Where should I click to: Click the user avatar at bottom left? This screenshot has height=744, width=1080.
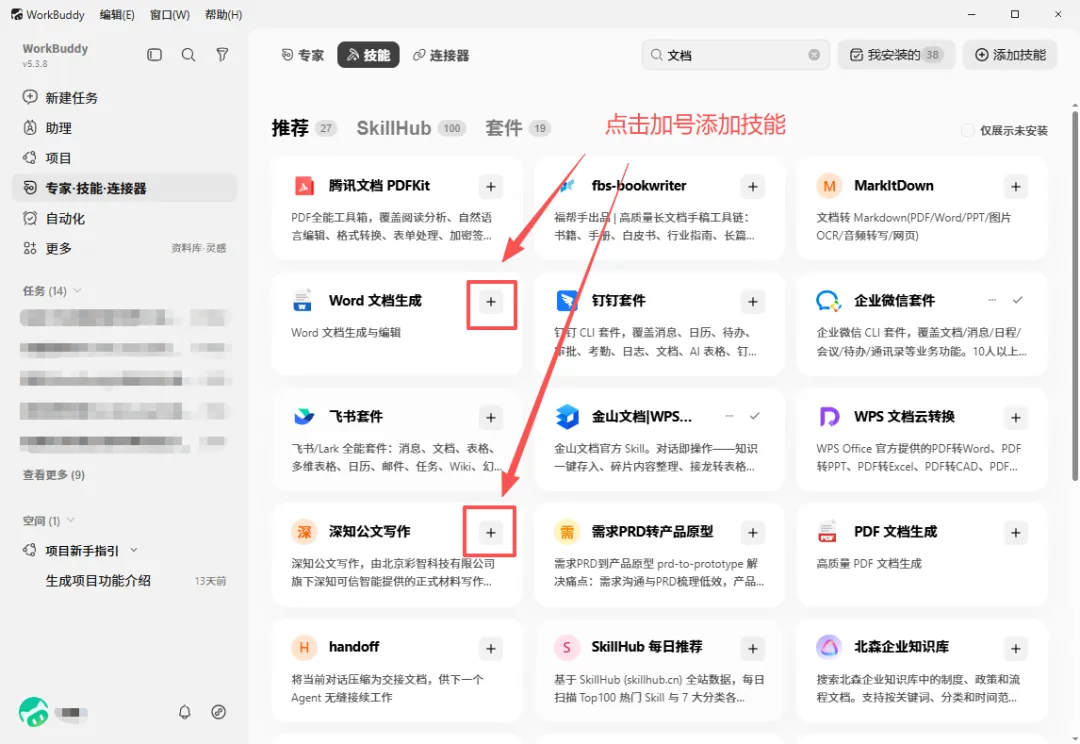[x=33, y=712]
